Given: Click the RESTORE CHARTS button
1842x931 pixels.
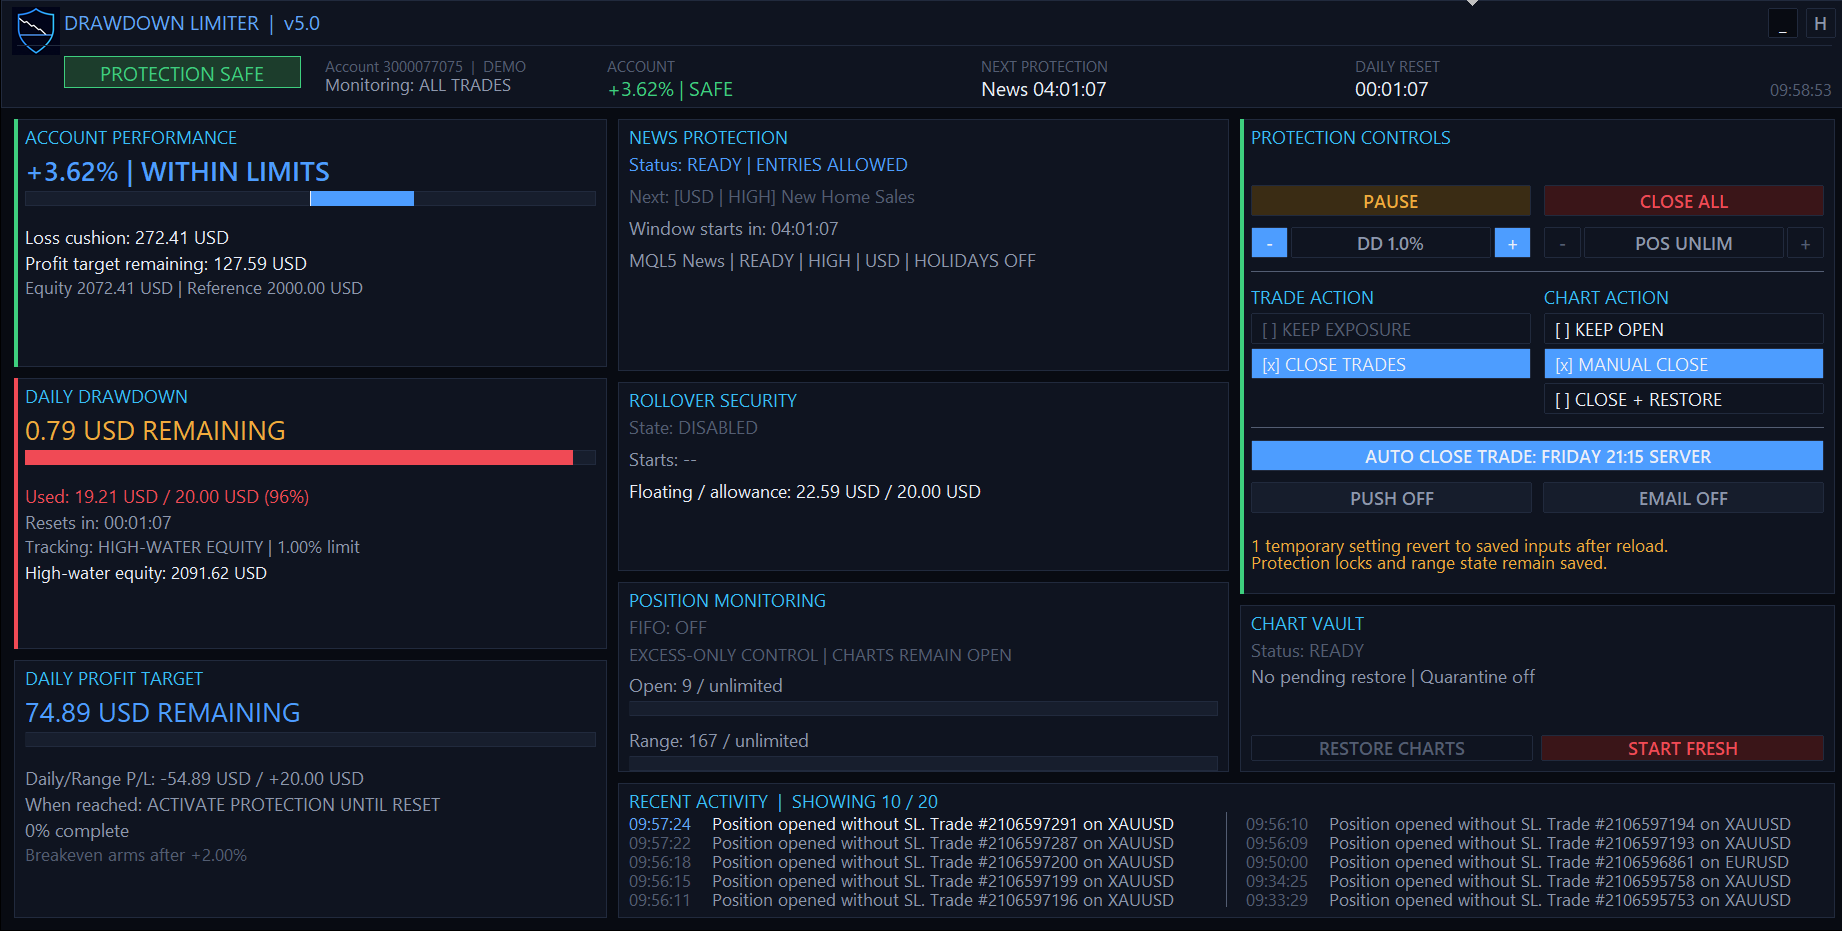Looking at the screenshot, I should [x=1391, y=748].
